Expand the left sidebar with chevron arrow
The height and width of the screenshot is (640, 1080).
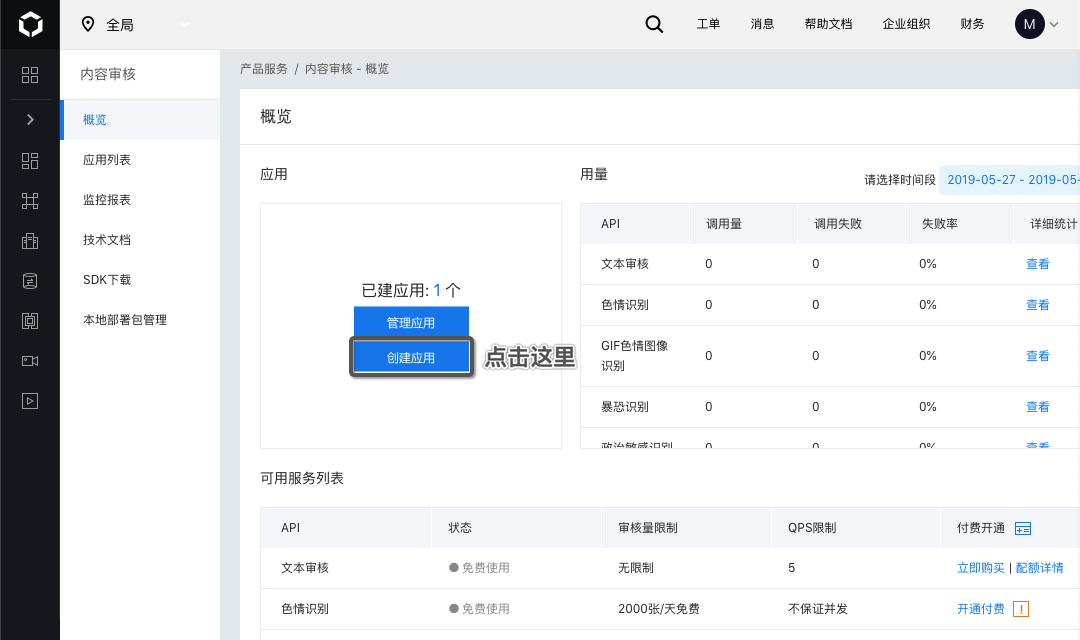pos(30,120)
